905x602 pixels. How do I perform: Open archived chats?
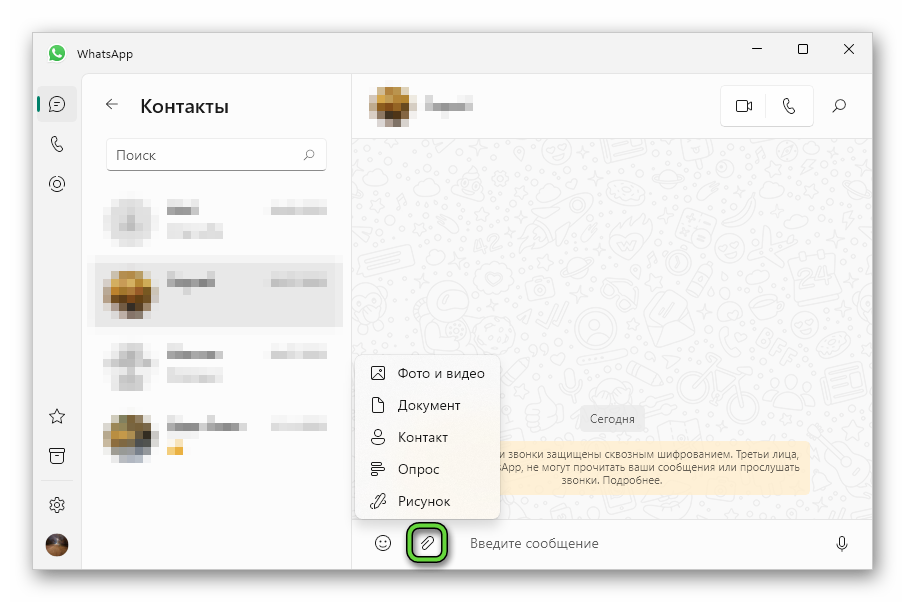pos(57,456)
